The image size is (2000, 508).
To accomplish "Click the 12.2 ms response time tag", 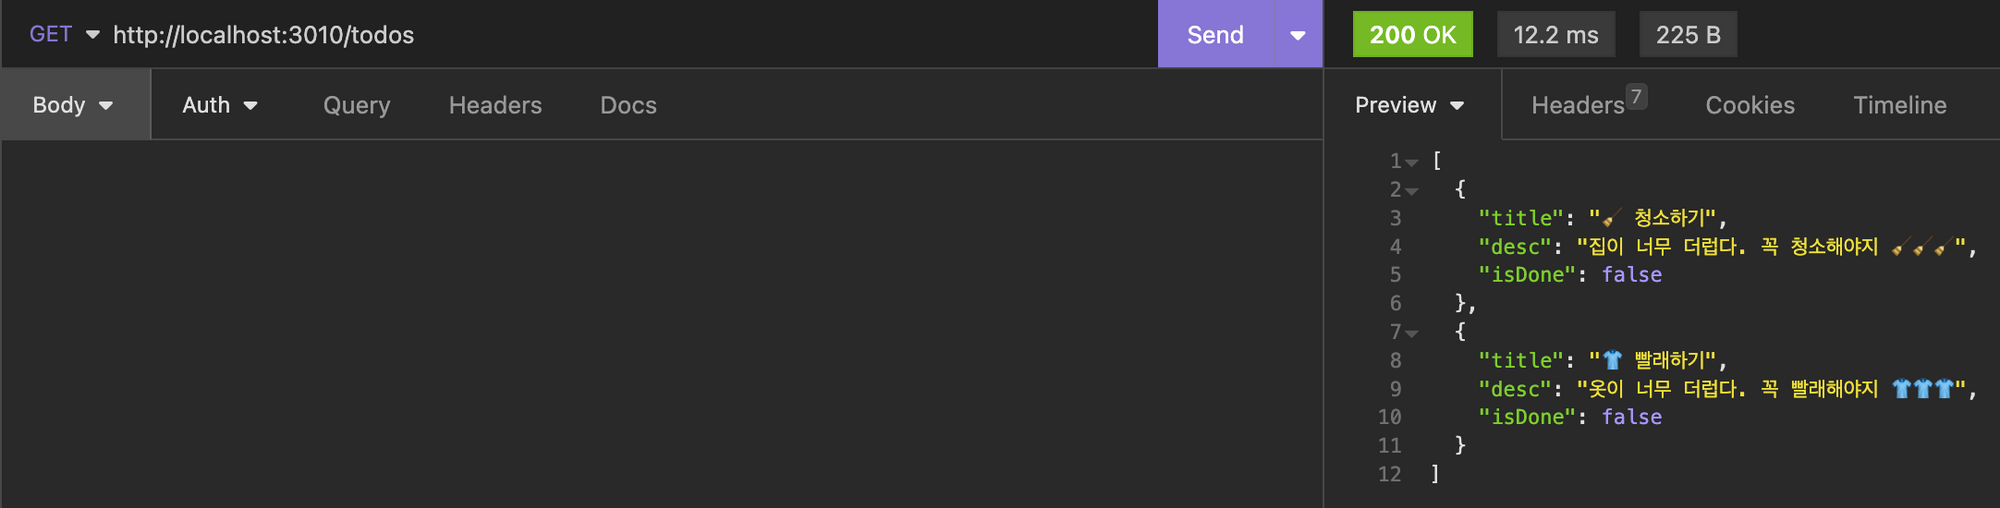I will pos(1556,34).
